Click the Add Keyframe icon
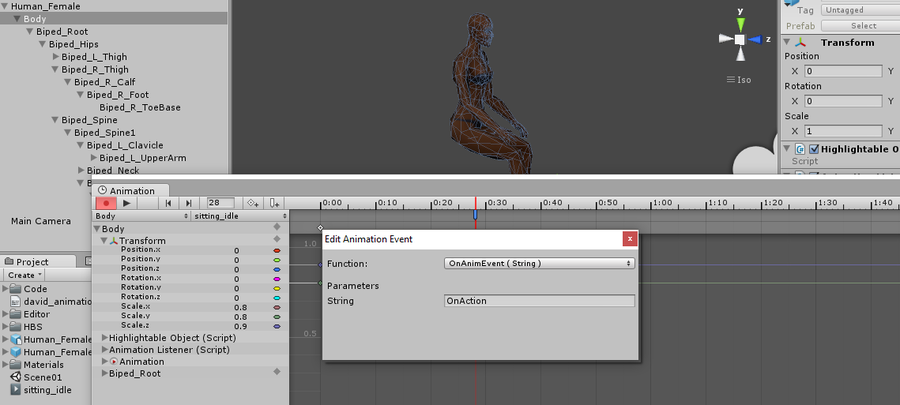The image size is (900, 405). pyautogui.click(x=254, y=203)
